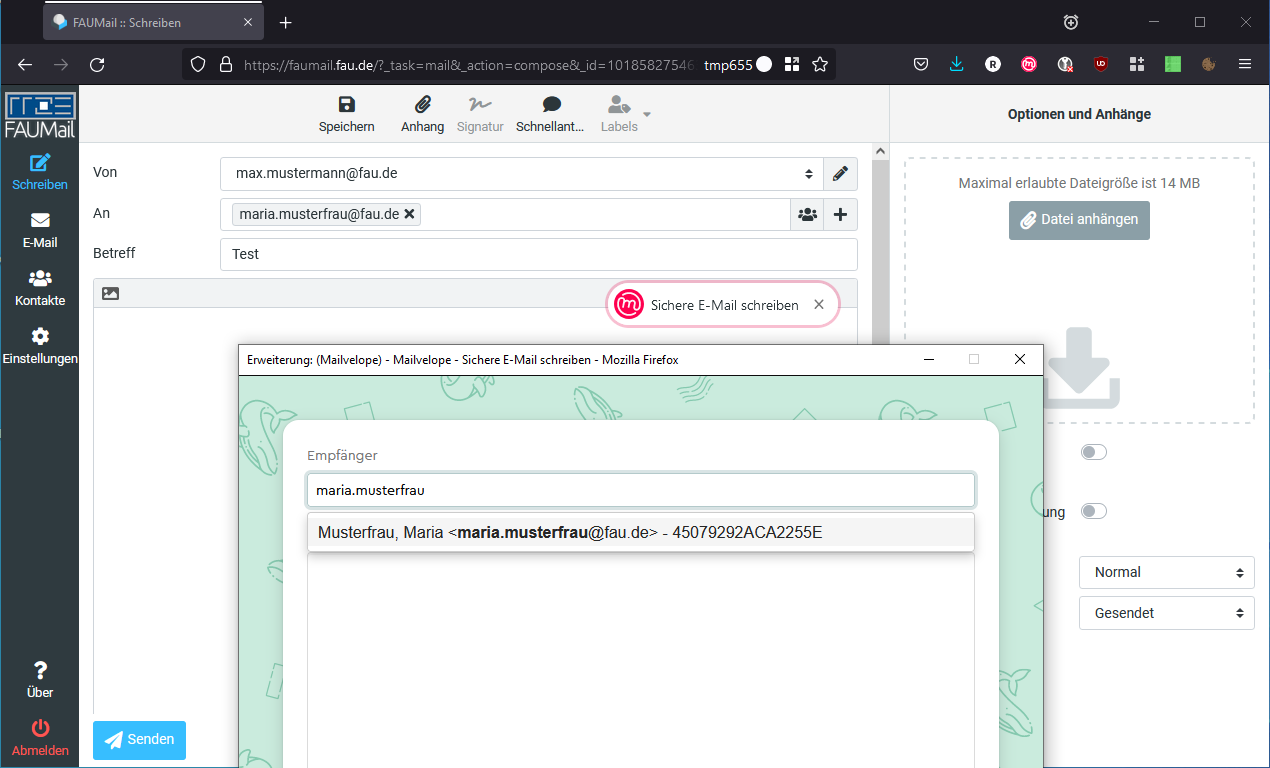
Task: Click the insert image icon in editor toolbar
Action: [111, 294]
